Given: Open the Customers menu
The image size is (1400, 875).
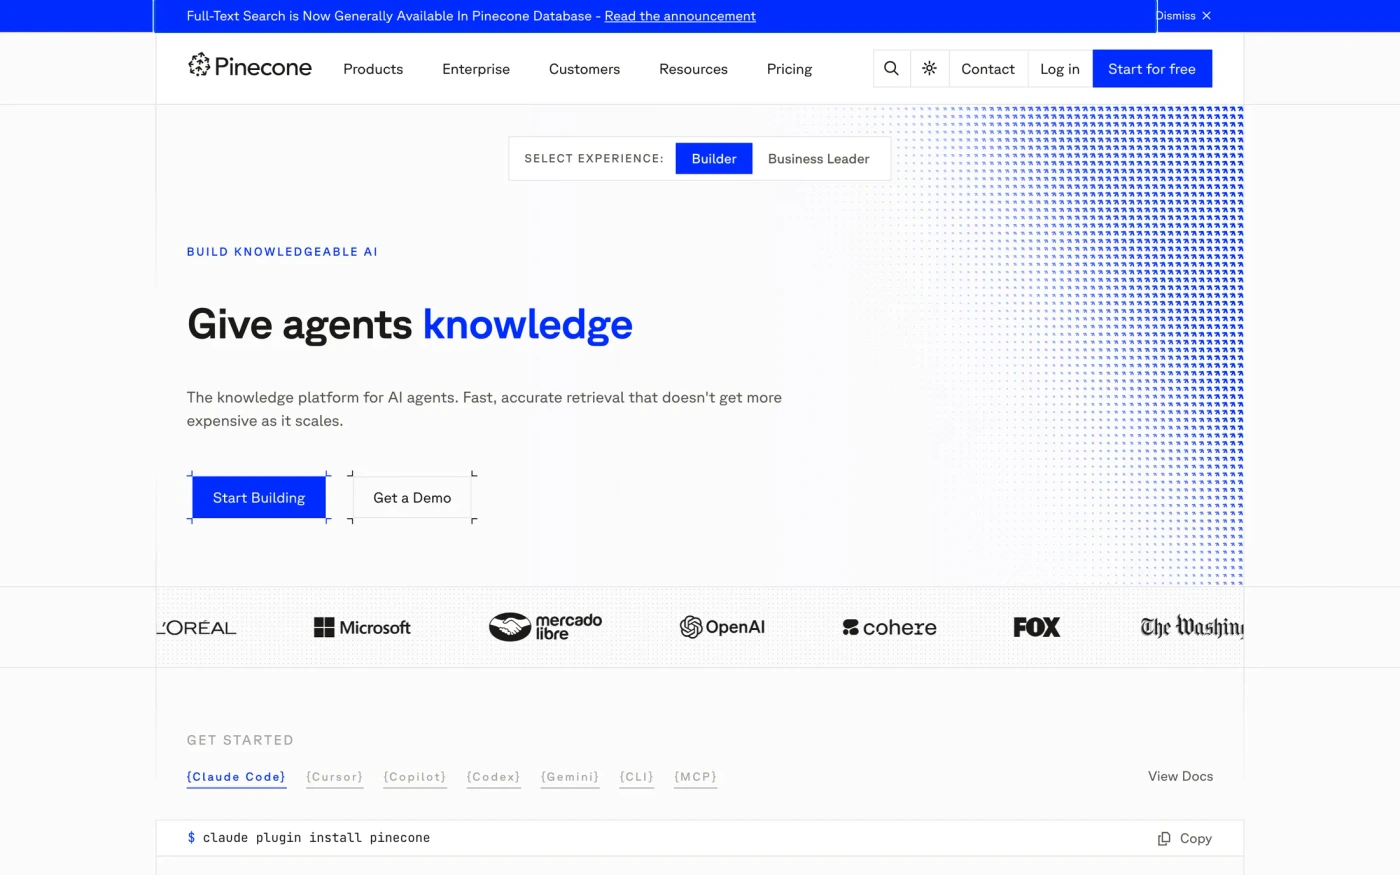Looking at the screenshot, I should [x=584, y=69].
